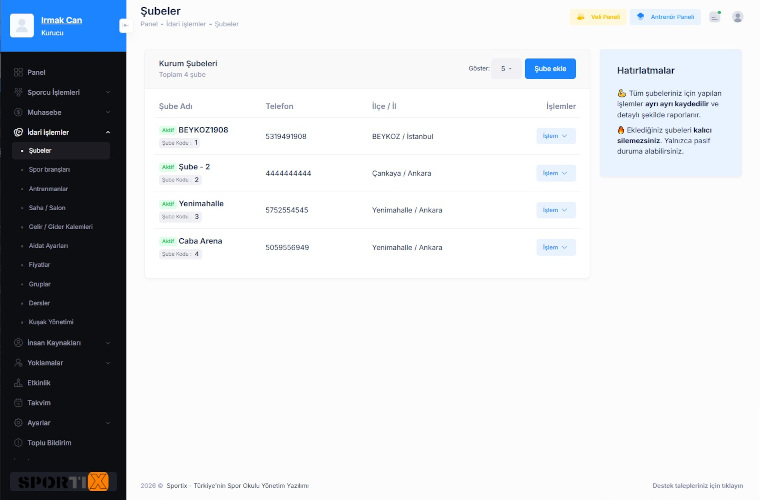Click Çankaya / Ankara cell

[x=401, y=173]
